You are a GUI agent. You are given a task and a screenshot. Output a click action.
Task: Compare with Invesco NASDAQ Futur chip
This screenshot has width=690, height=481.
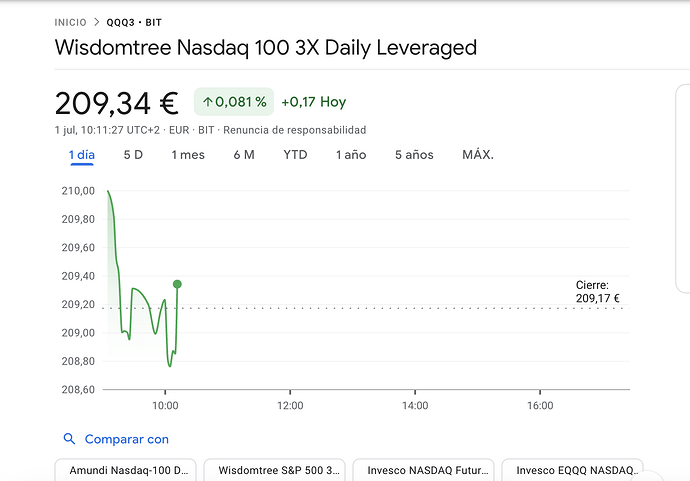(423, 470)
